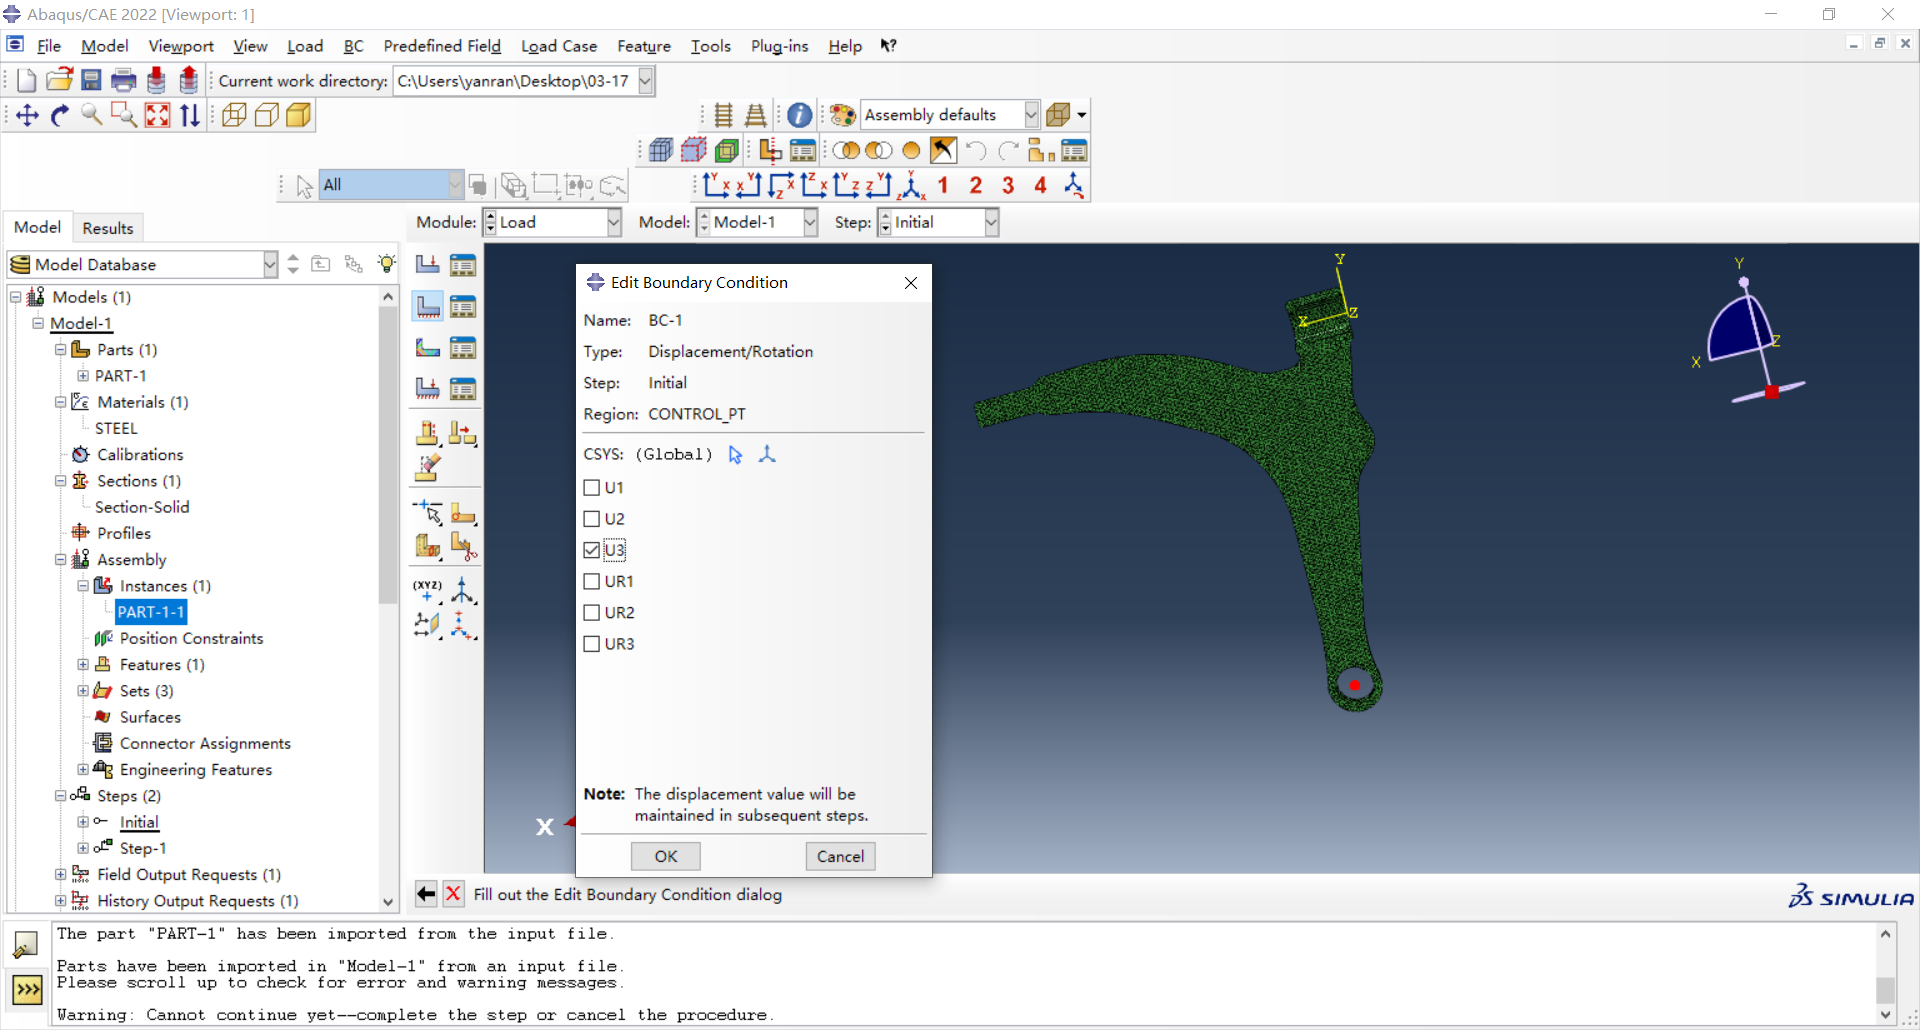Click the Print icon in the toolbar
Viewport: 1920px width, 1030px height.
(124, 81)
